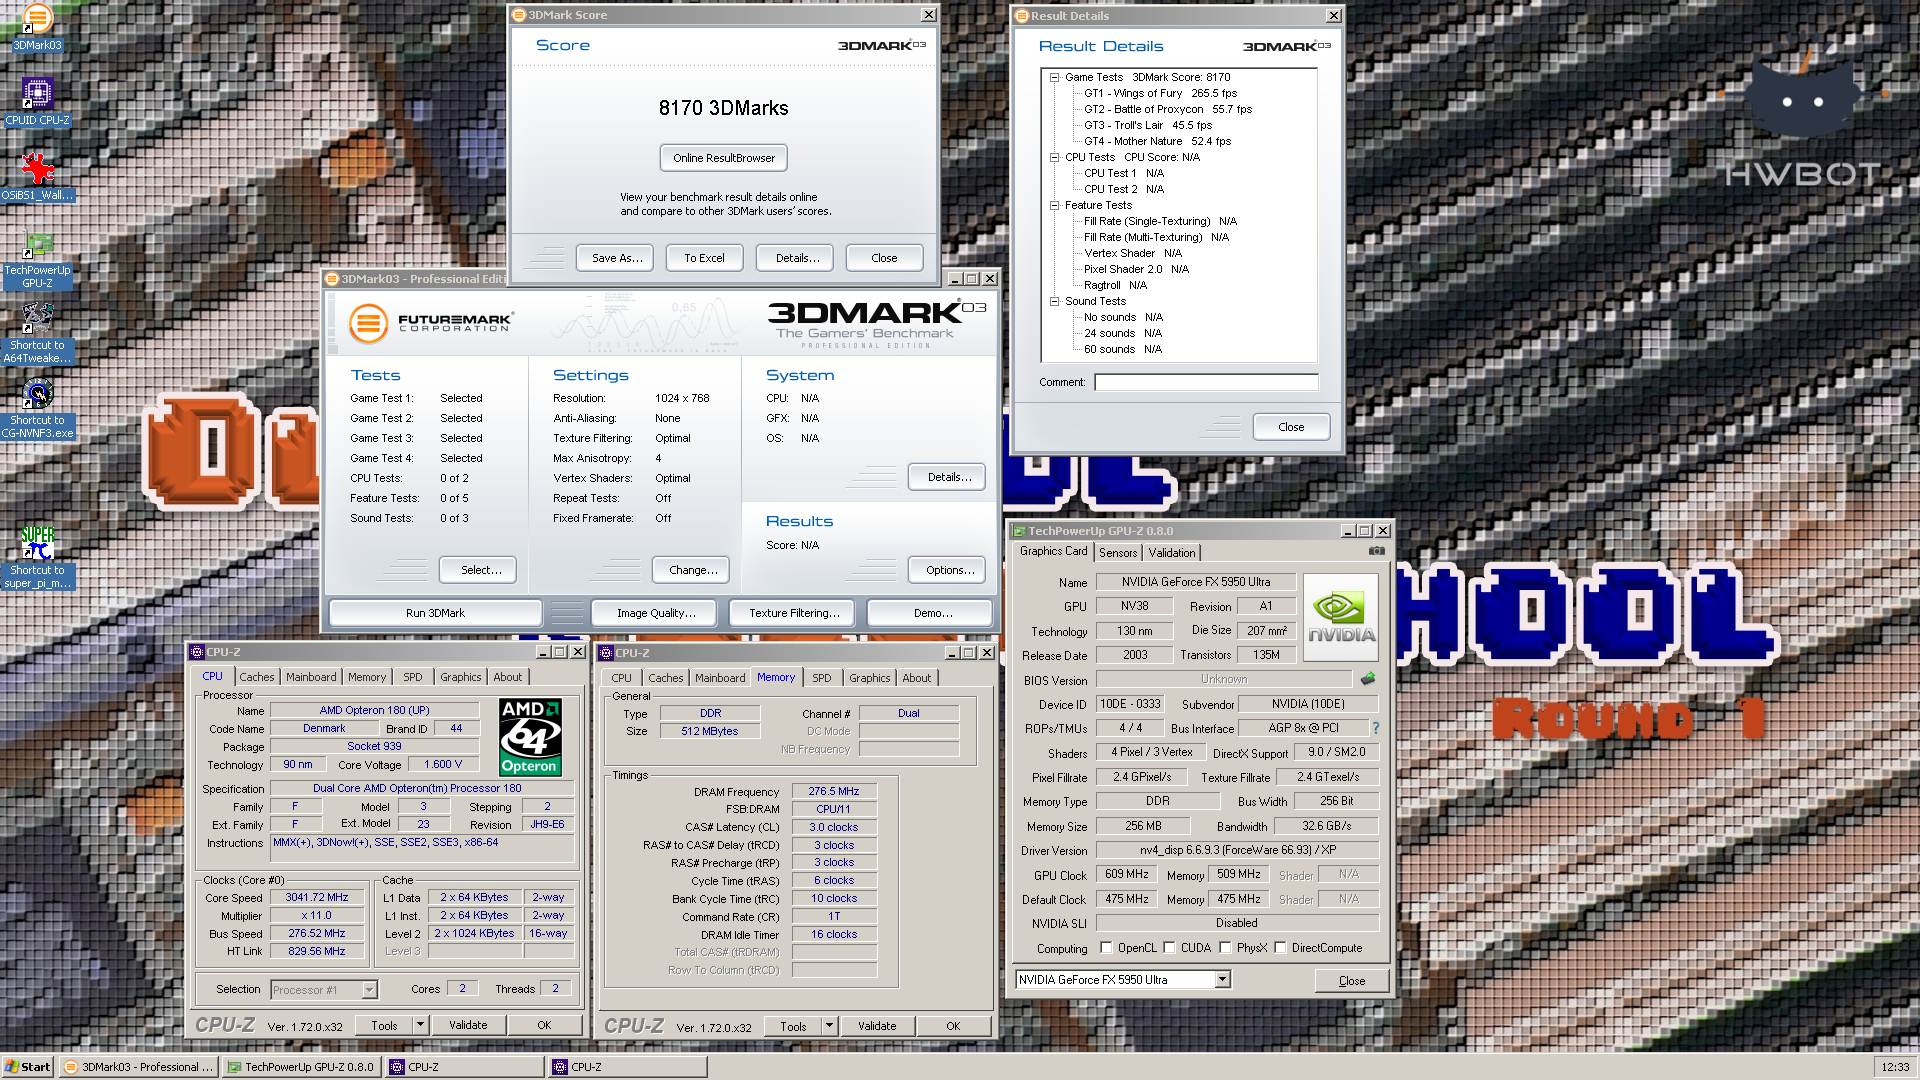Open Mainboard tab in left CPU-Z
This screenshot has height=1080, width=1920.
(x=311, y=677)
